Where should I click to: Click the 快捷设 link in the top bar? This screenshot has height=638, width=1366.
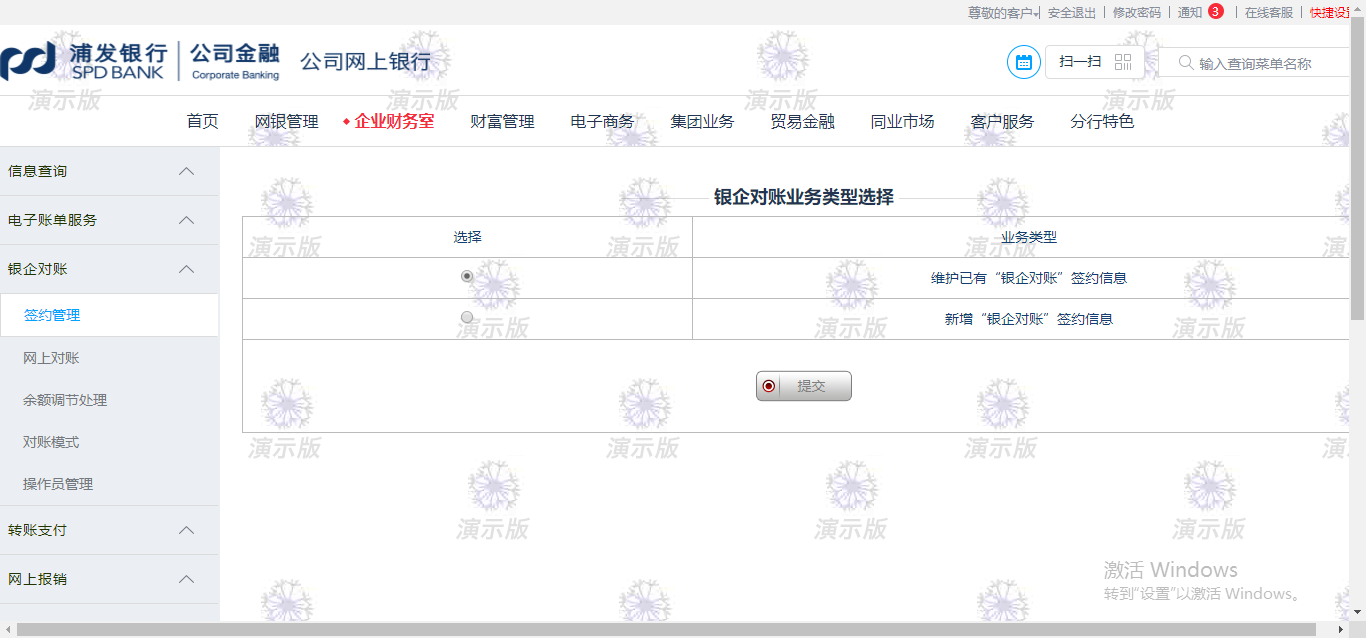pyautogui.click(x=1329, y=13)
